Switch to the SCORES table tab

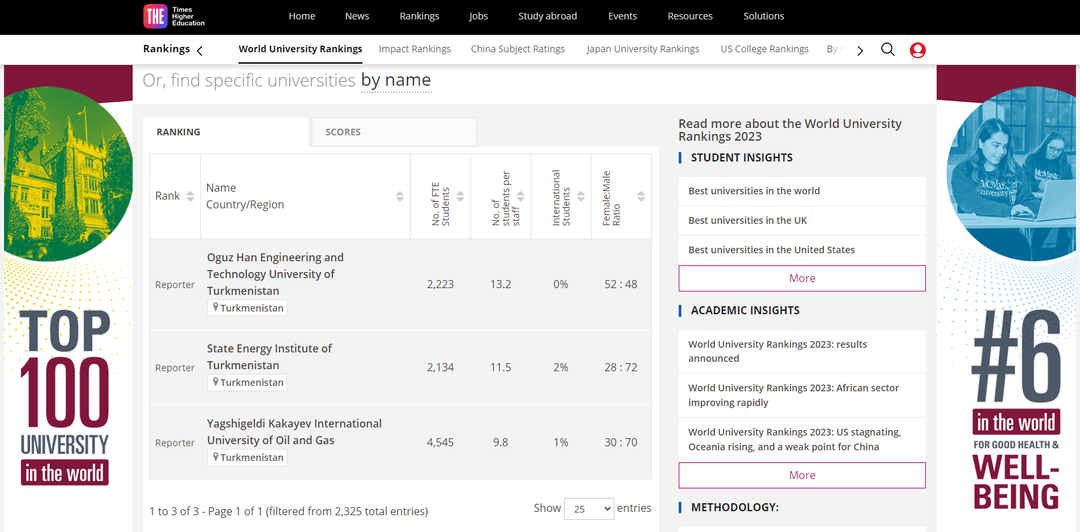(394, 132)
